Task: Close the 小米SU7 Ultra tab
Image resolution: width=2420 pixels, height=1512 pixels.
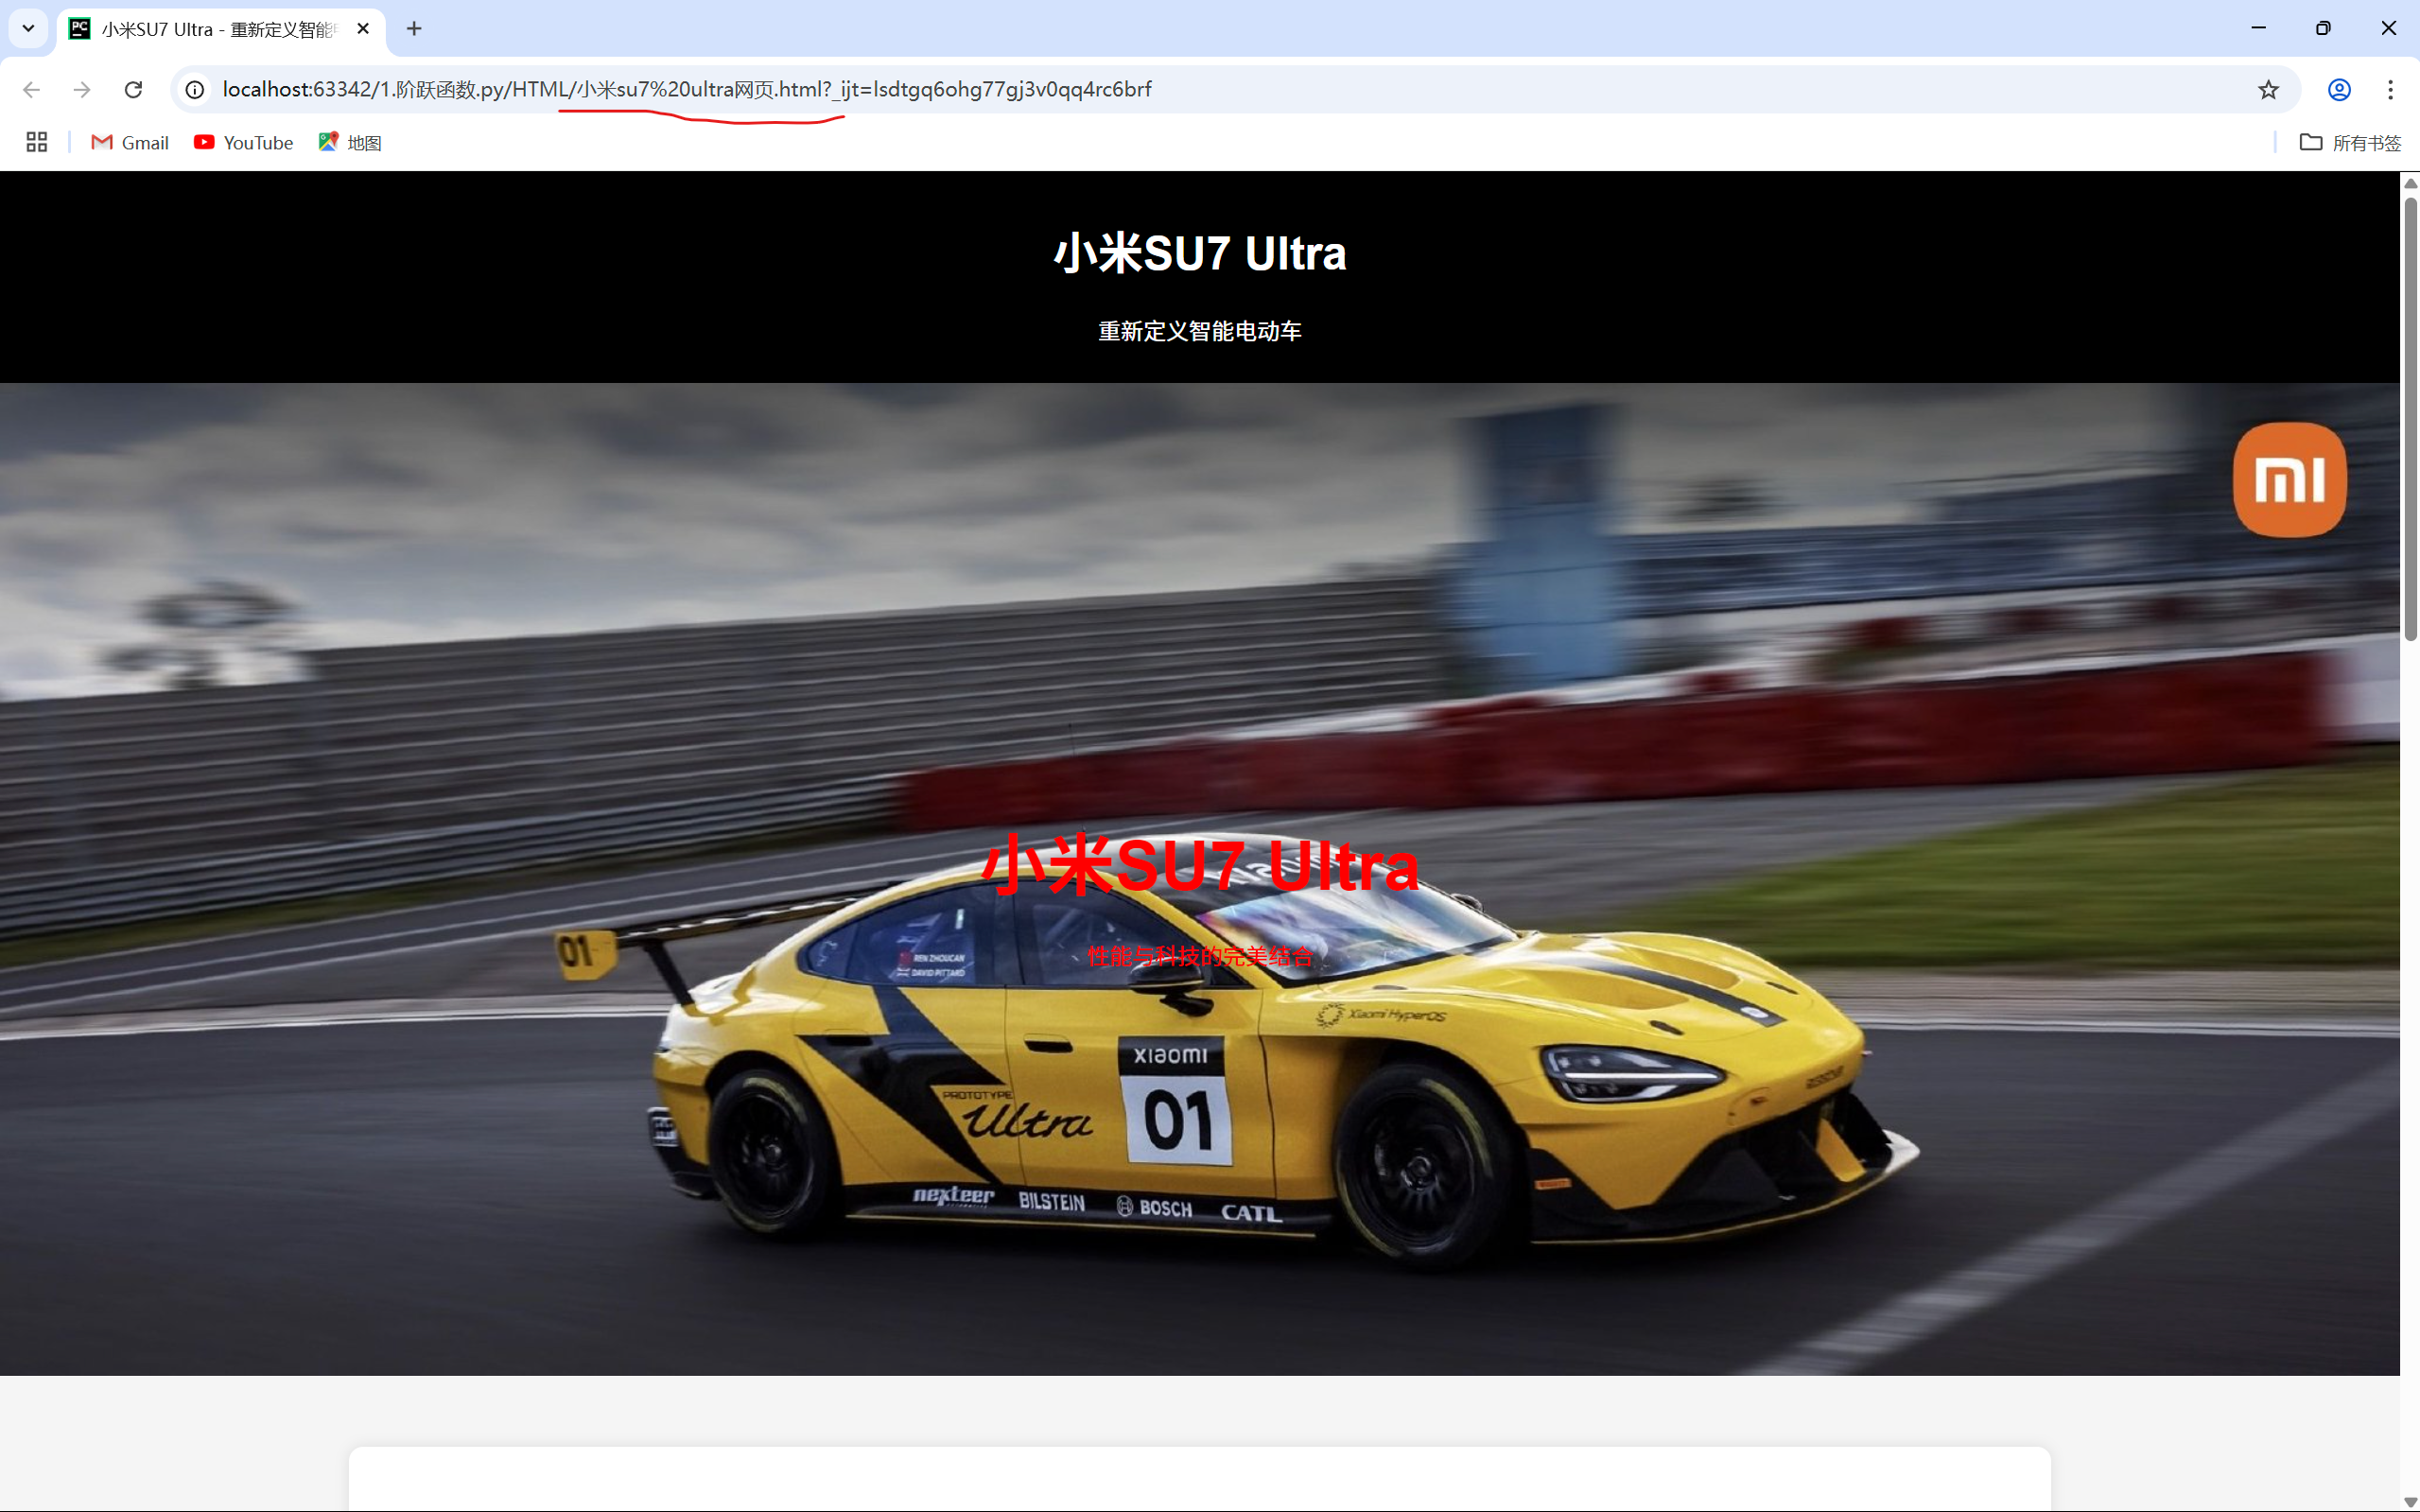Action: tap(363, 29)
